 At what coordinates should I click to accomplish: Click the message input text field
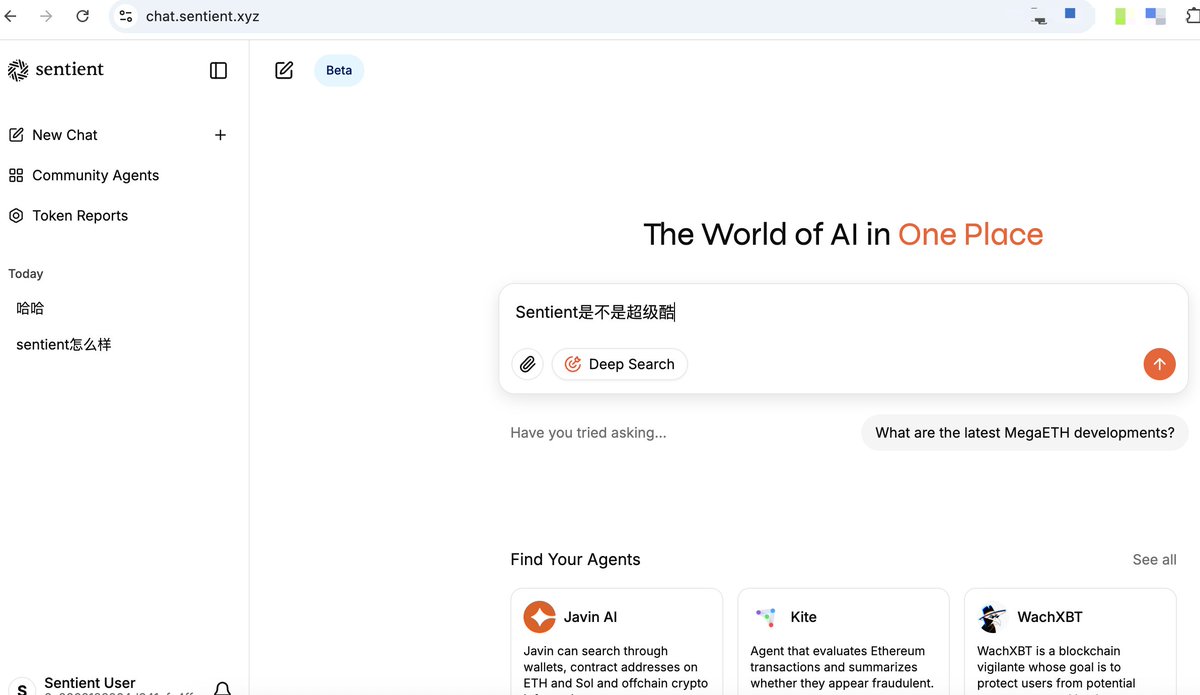[843, 312]
